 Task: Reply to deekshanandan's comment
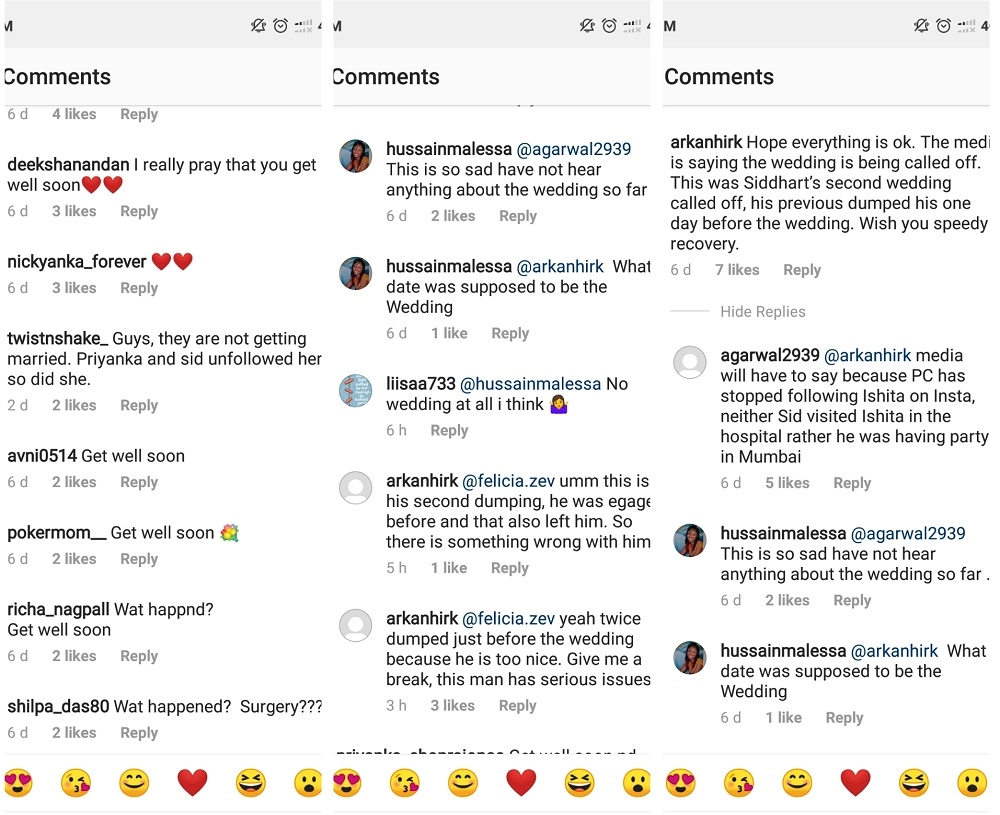139,211
